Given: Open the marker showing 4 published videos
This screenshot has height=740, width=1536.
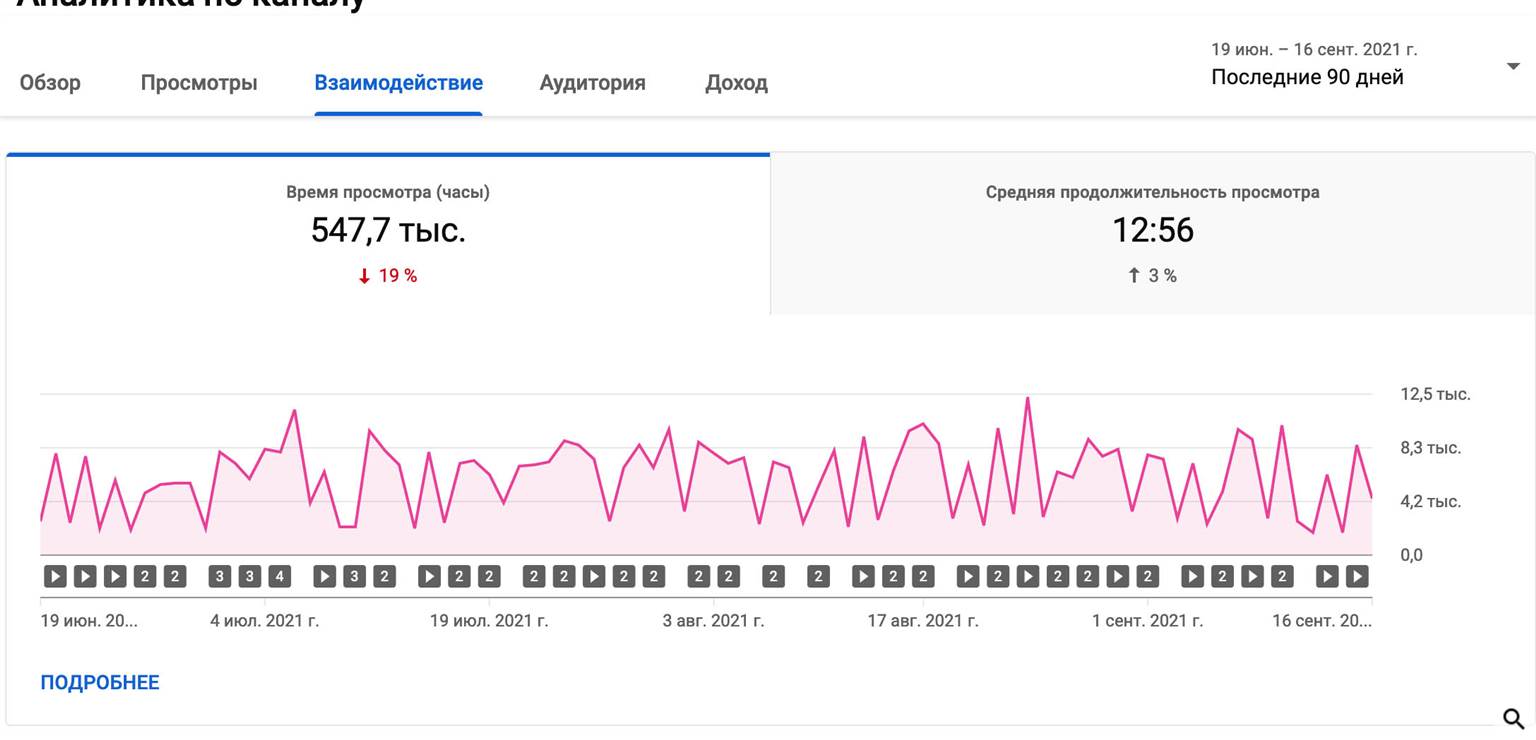Looking at the screenshot, I should click(x=280, y=576).
